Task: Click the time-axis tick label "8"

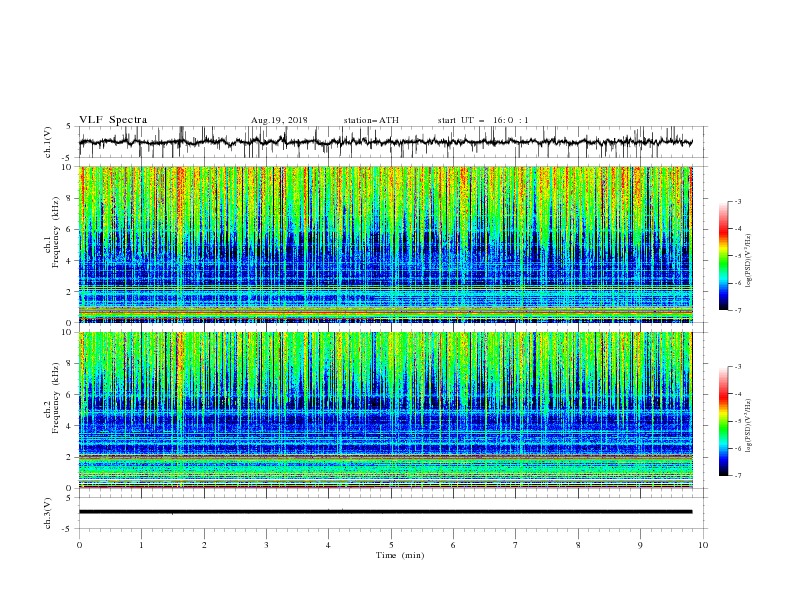Action: pyautogui.click(x=578, y=545)
